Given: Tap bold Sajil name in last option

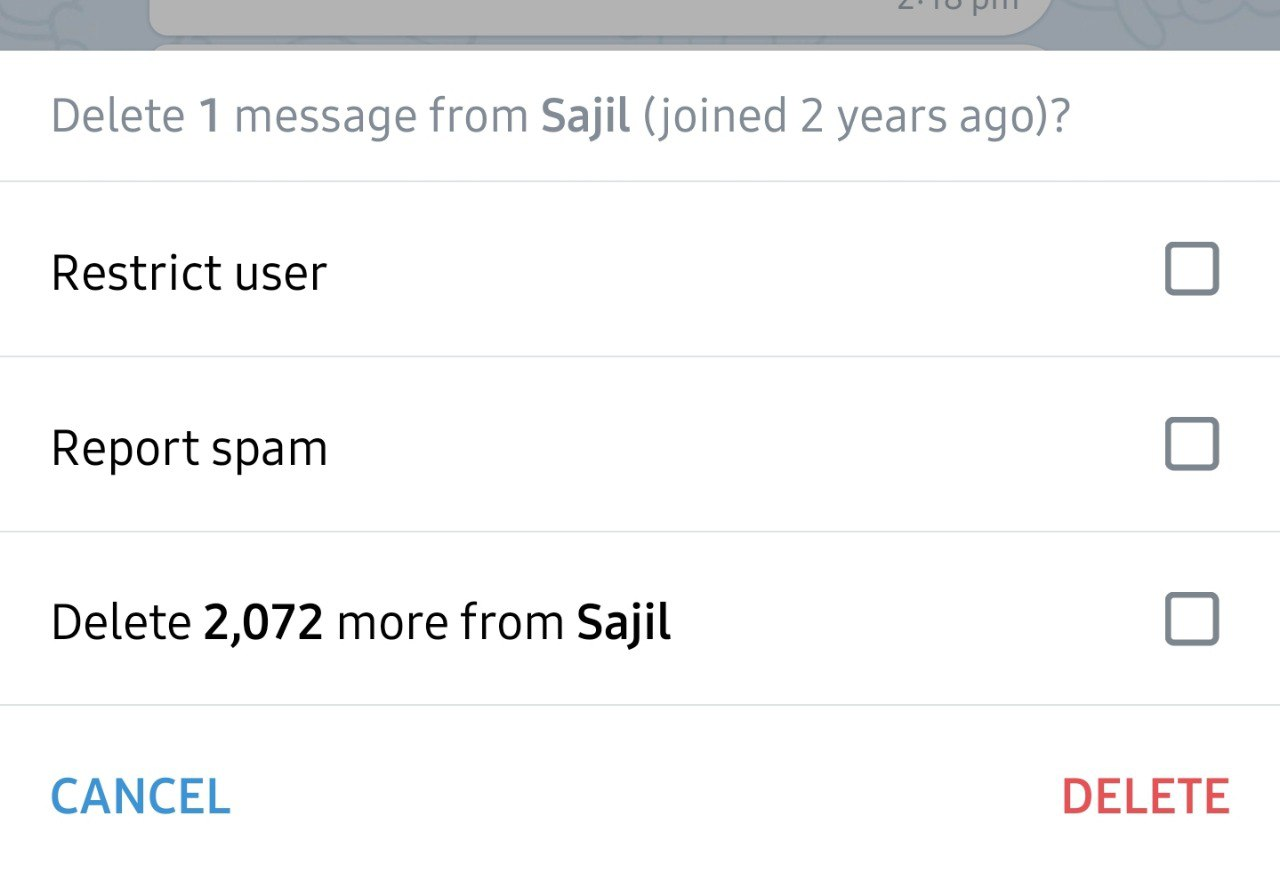Looking at the screenshot, I should click(x=624, y=622).
